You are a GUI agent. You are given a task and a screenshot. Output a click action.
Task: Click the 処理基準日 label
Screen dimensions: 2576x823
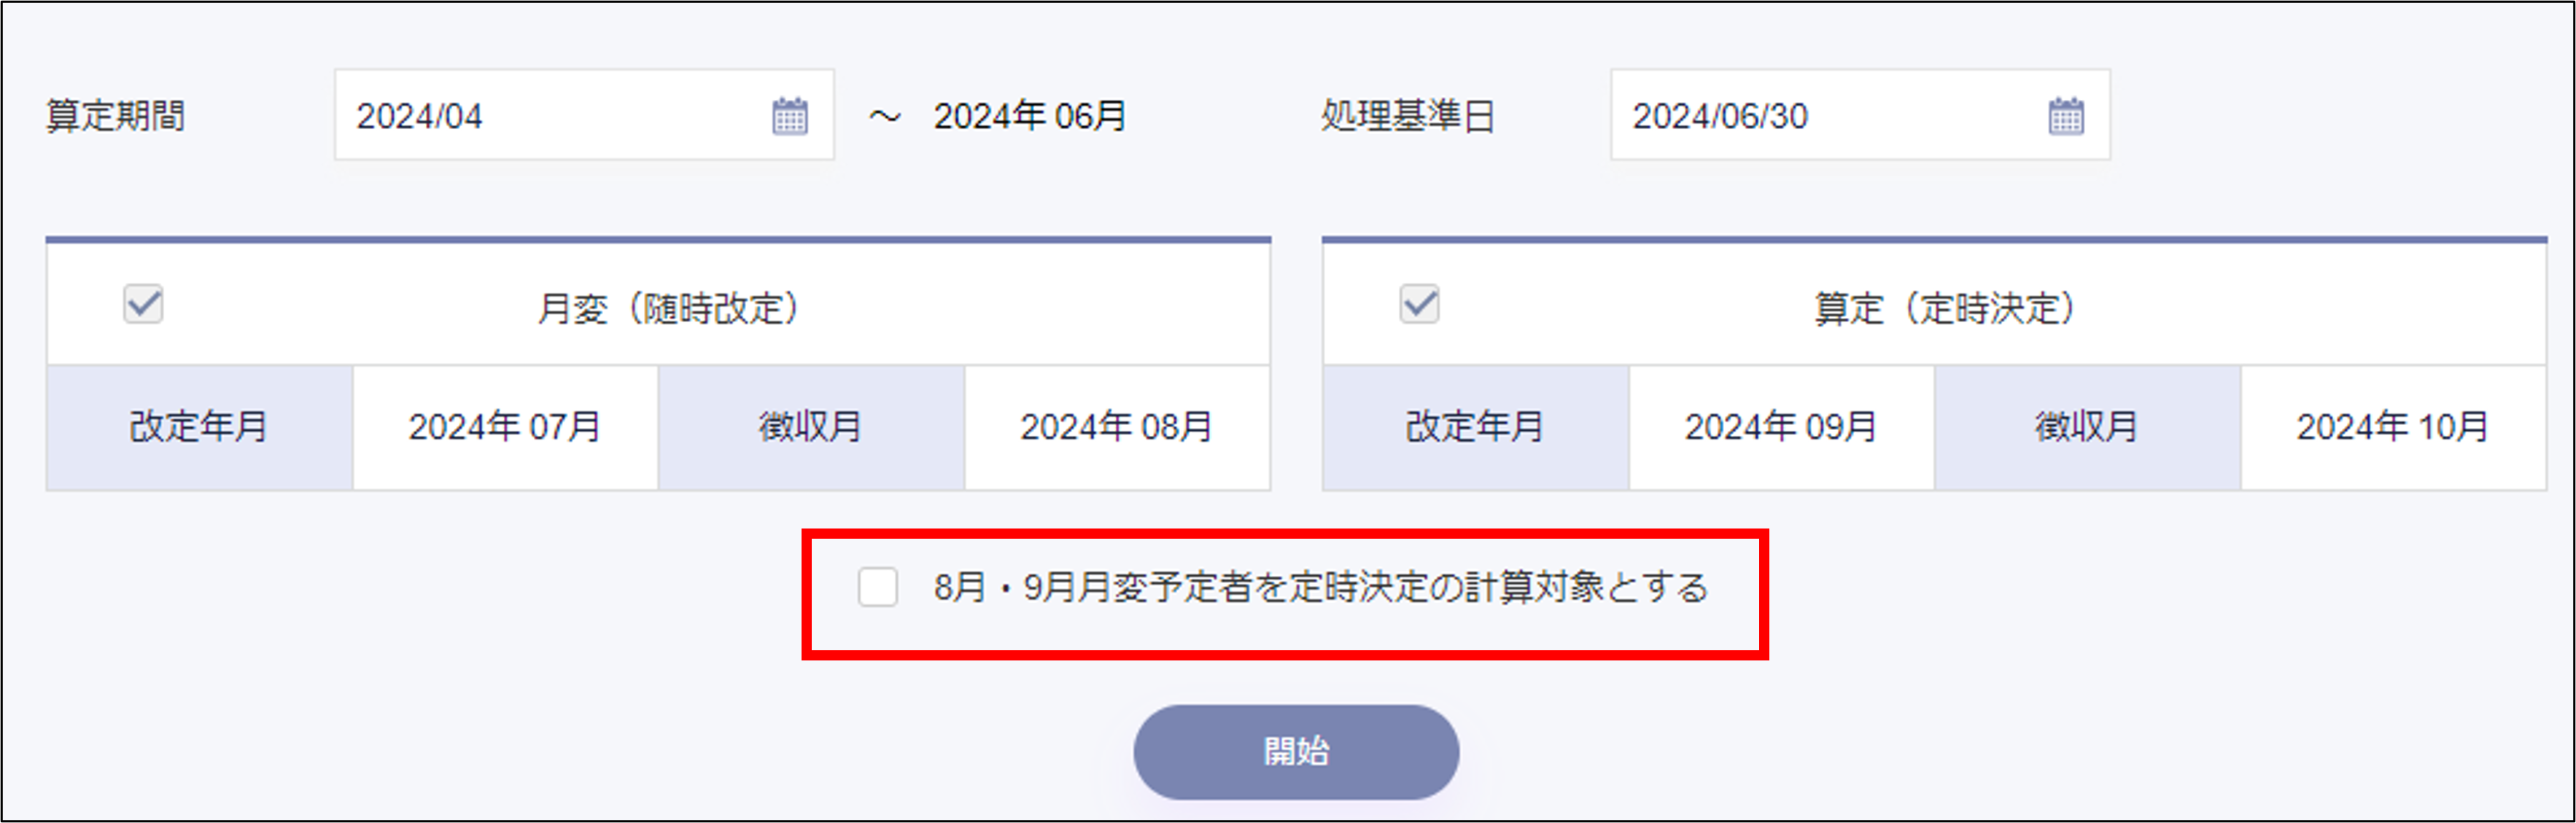tap(1407, 116)
